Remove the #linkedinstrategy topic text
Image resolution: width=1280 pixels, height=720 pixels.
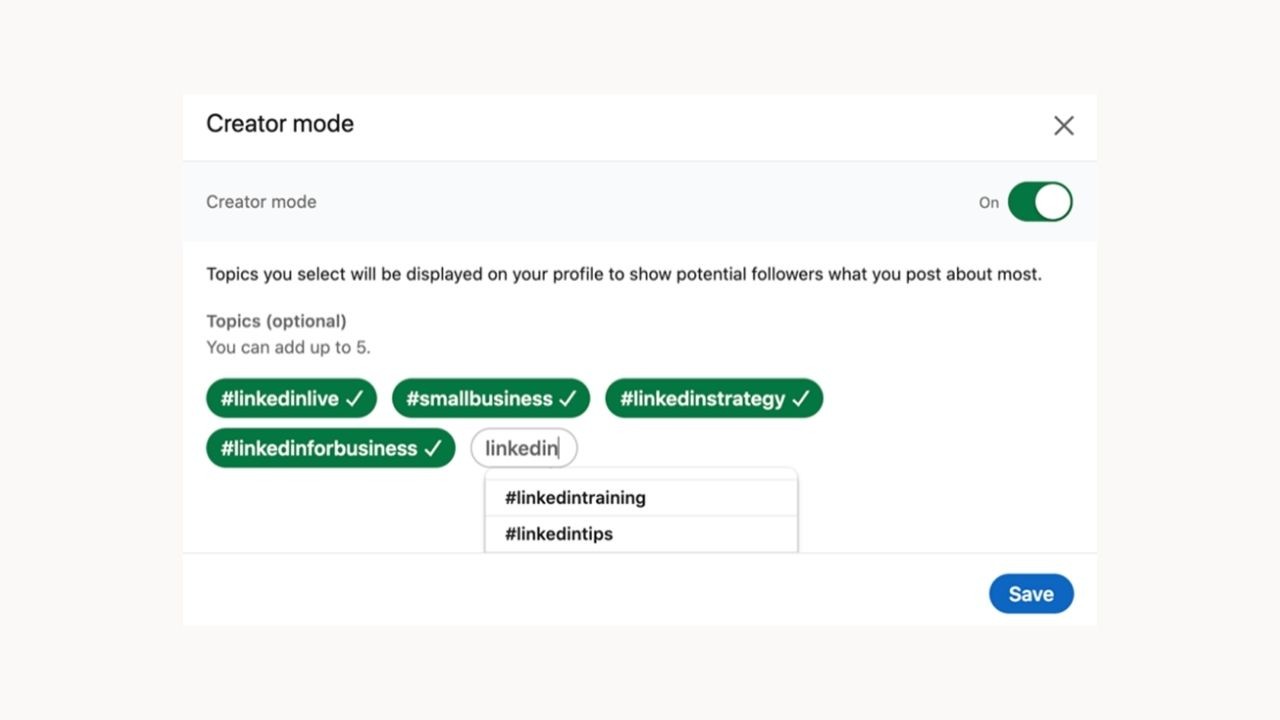[702, 398]
